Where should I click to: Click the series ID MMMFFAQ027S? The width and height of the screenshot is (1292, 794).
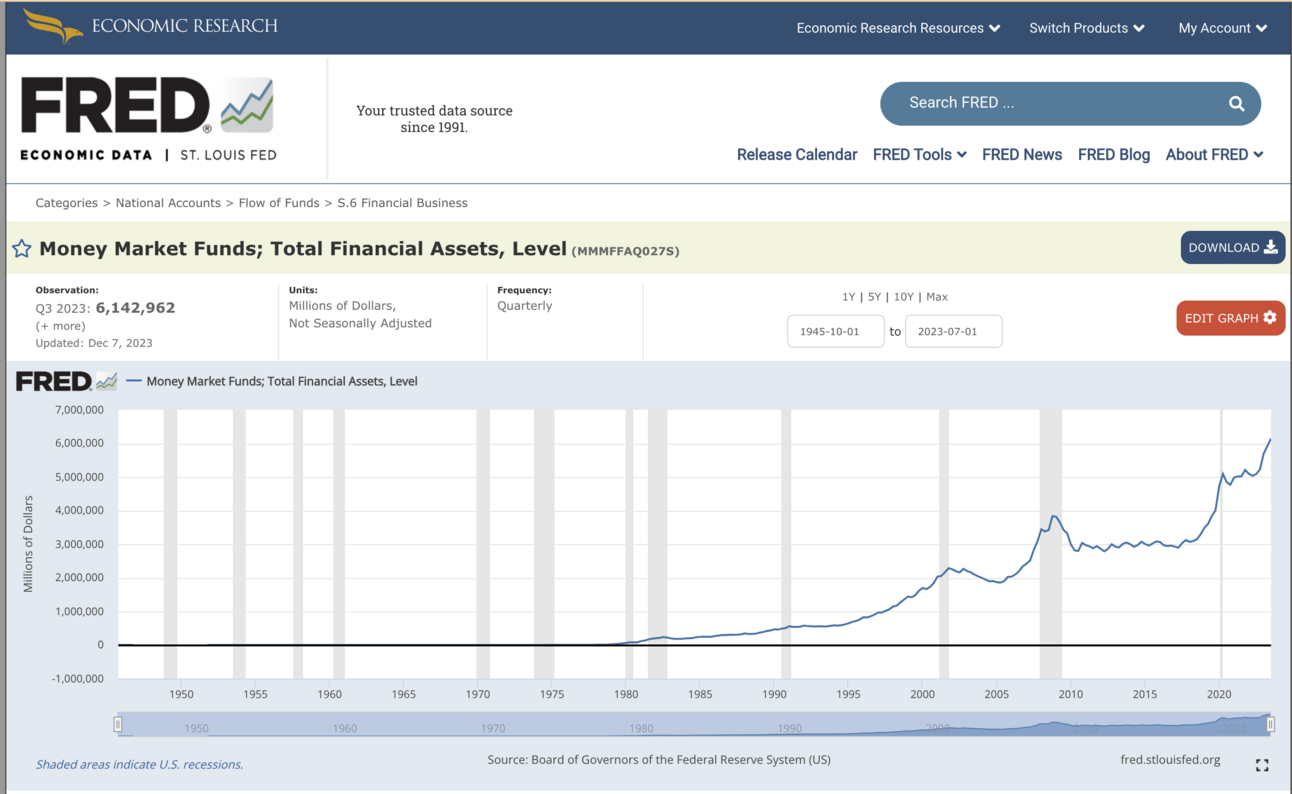[x=625, y=251]
